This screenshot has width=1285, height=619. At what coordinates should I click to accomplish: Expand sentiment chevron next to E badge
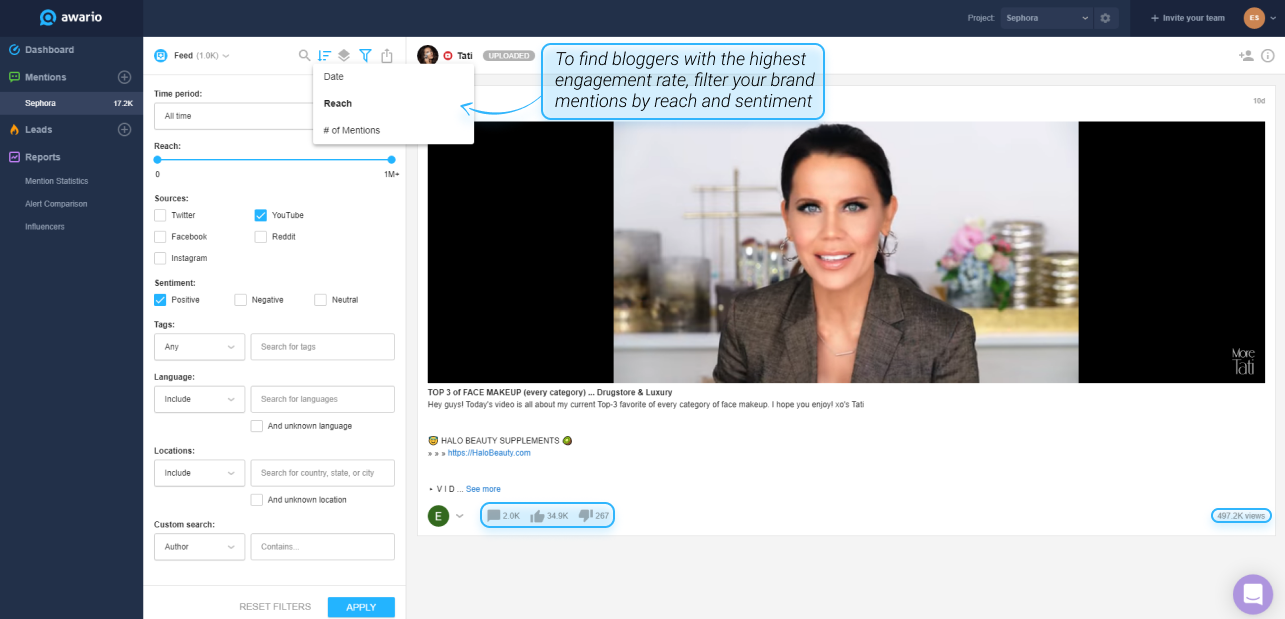pos(460,516)
